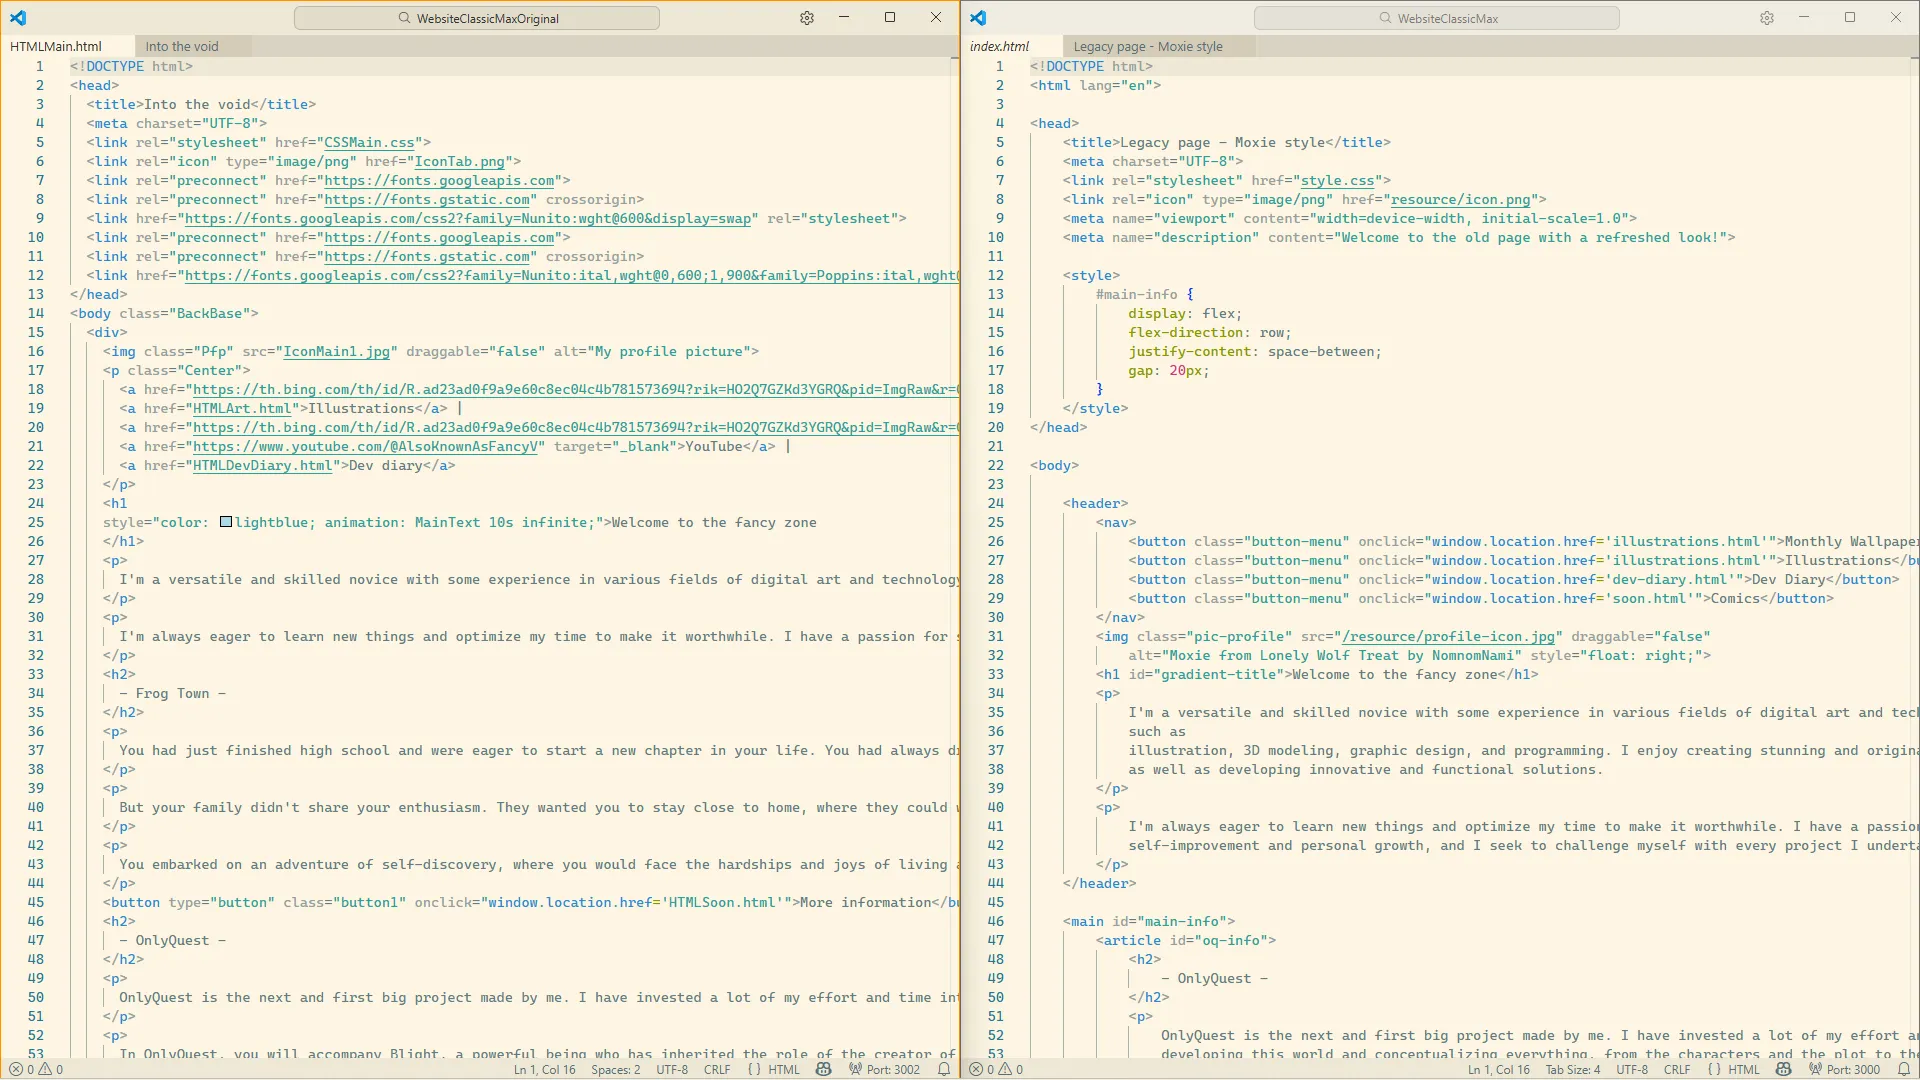Open notifications bell in left window
The image size is (1920, 1080).
tap(944, 1069)
